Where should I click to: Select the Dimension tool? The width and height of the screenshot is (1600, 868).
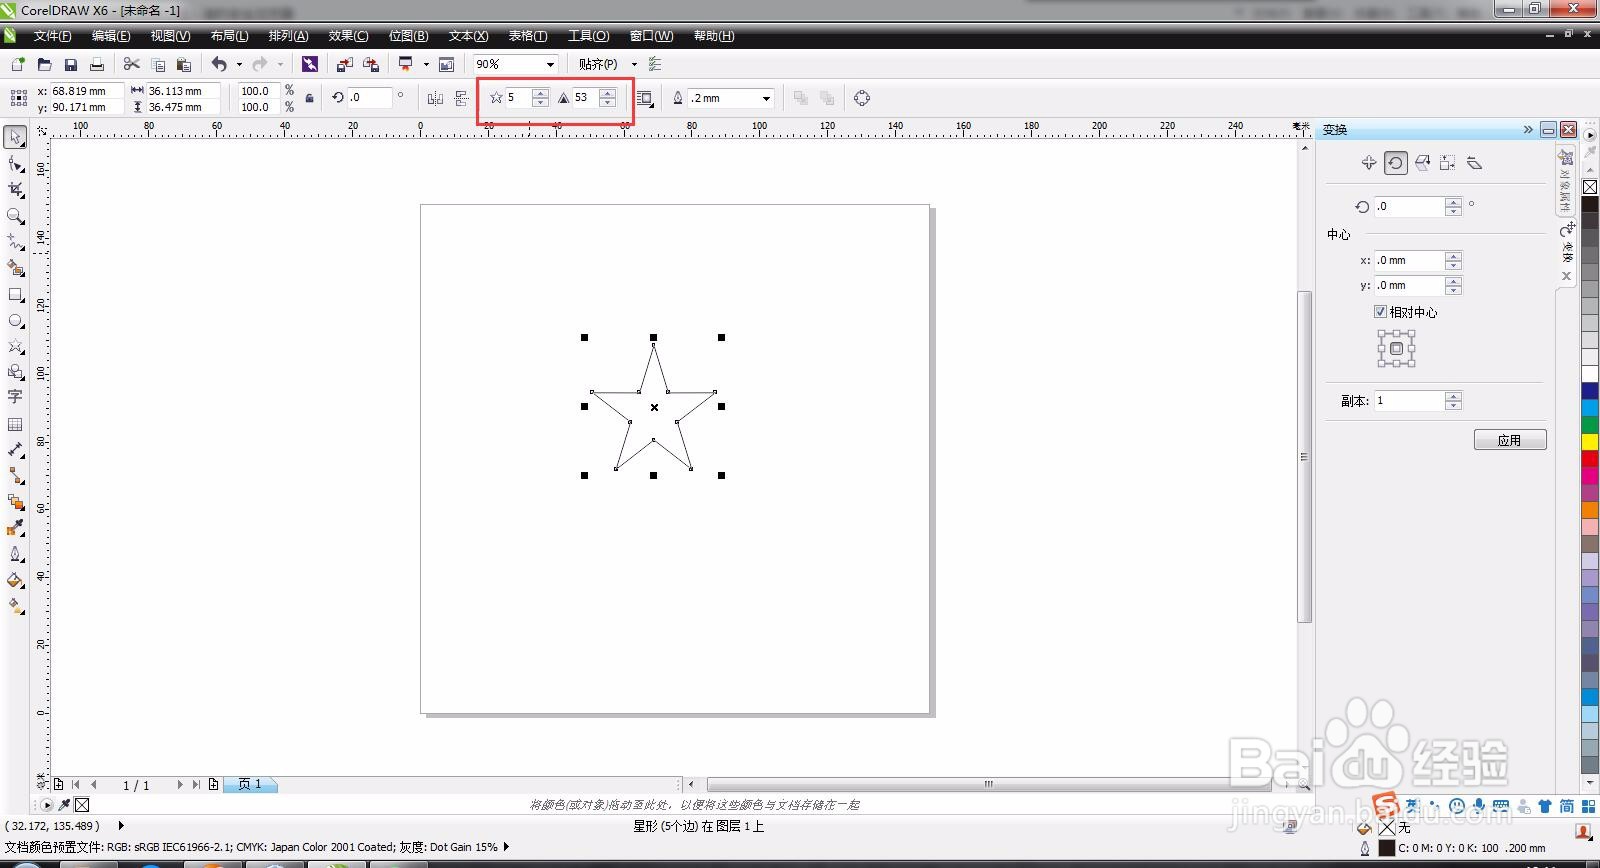16,450
